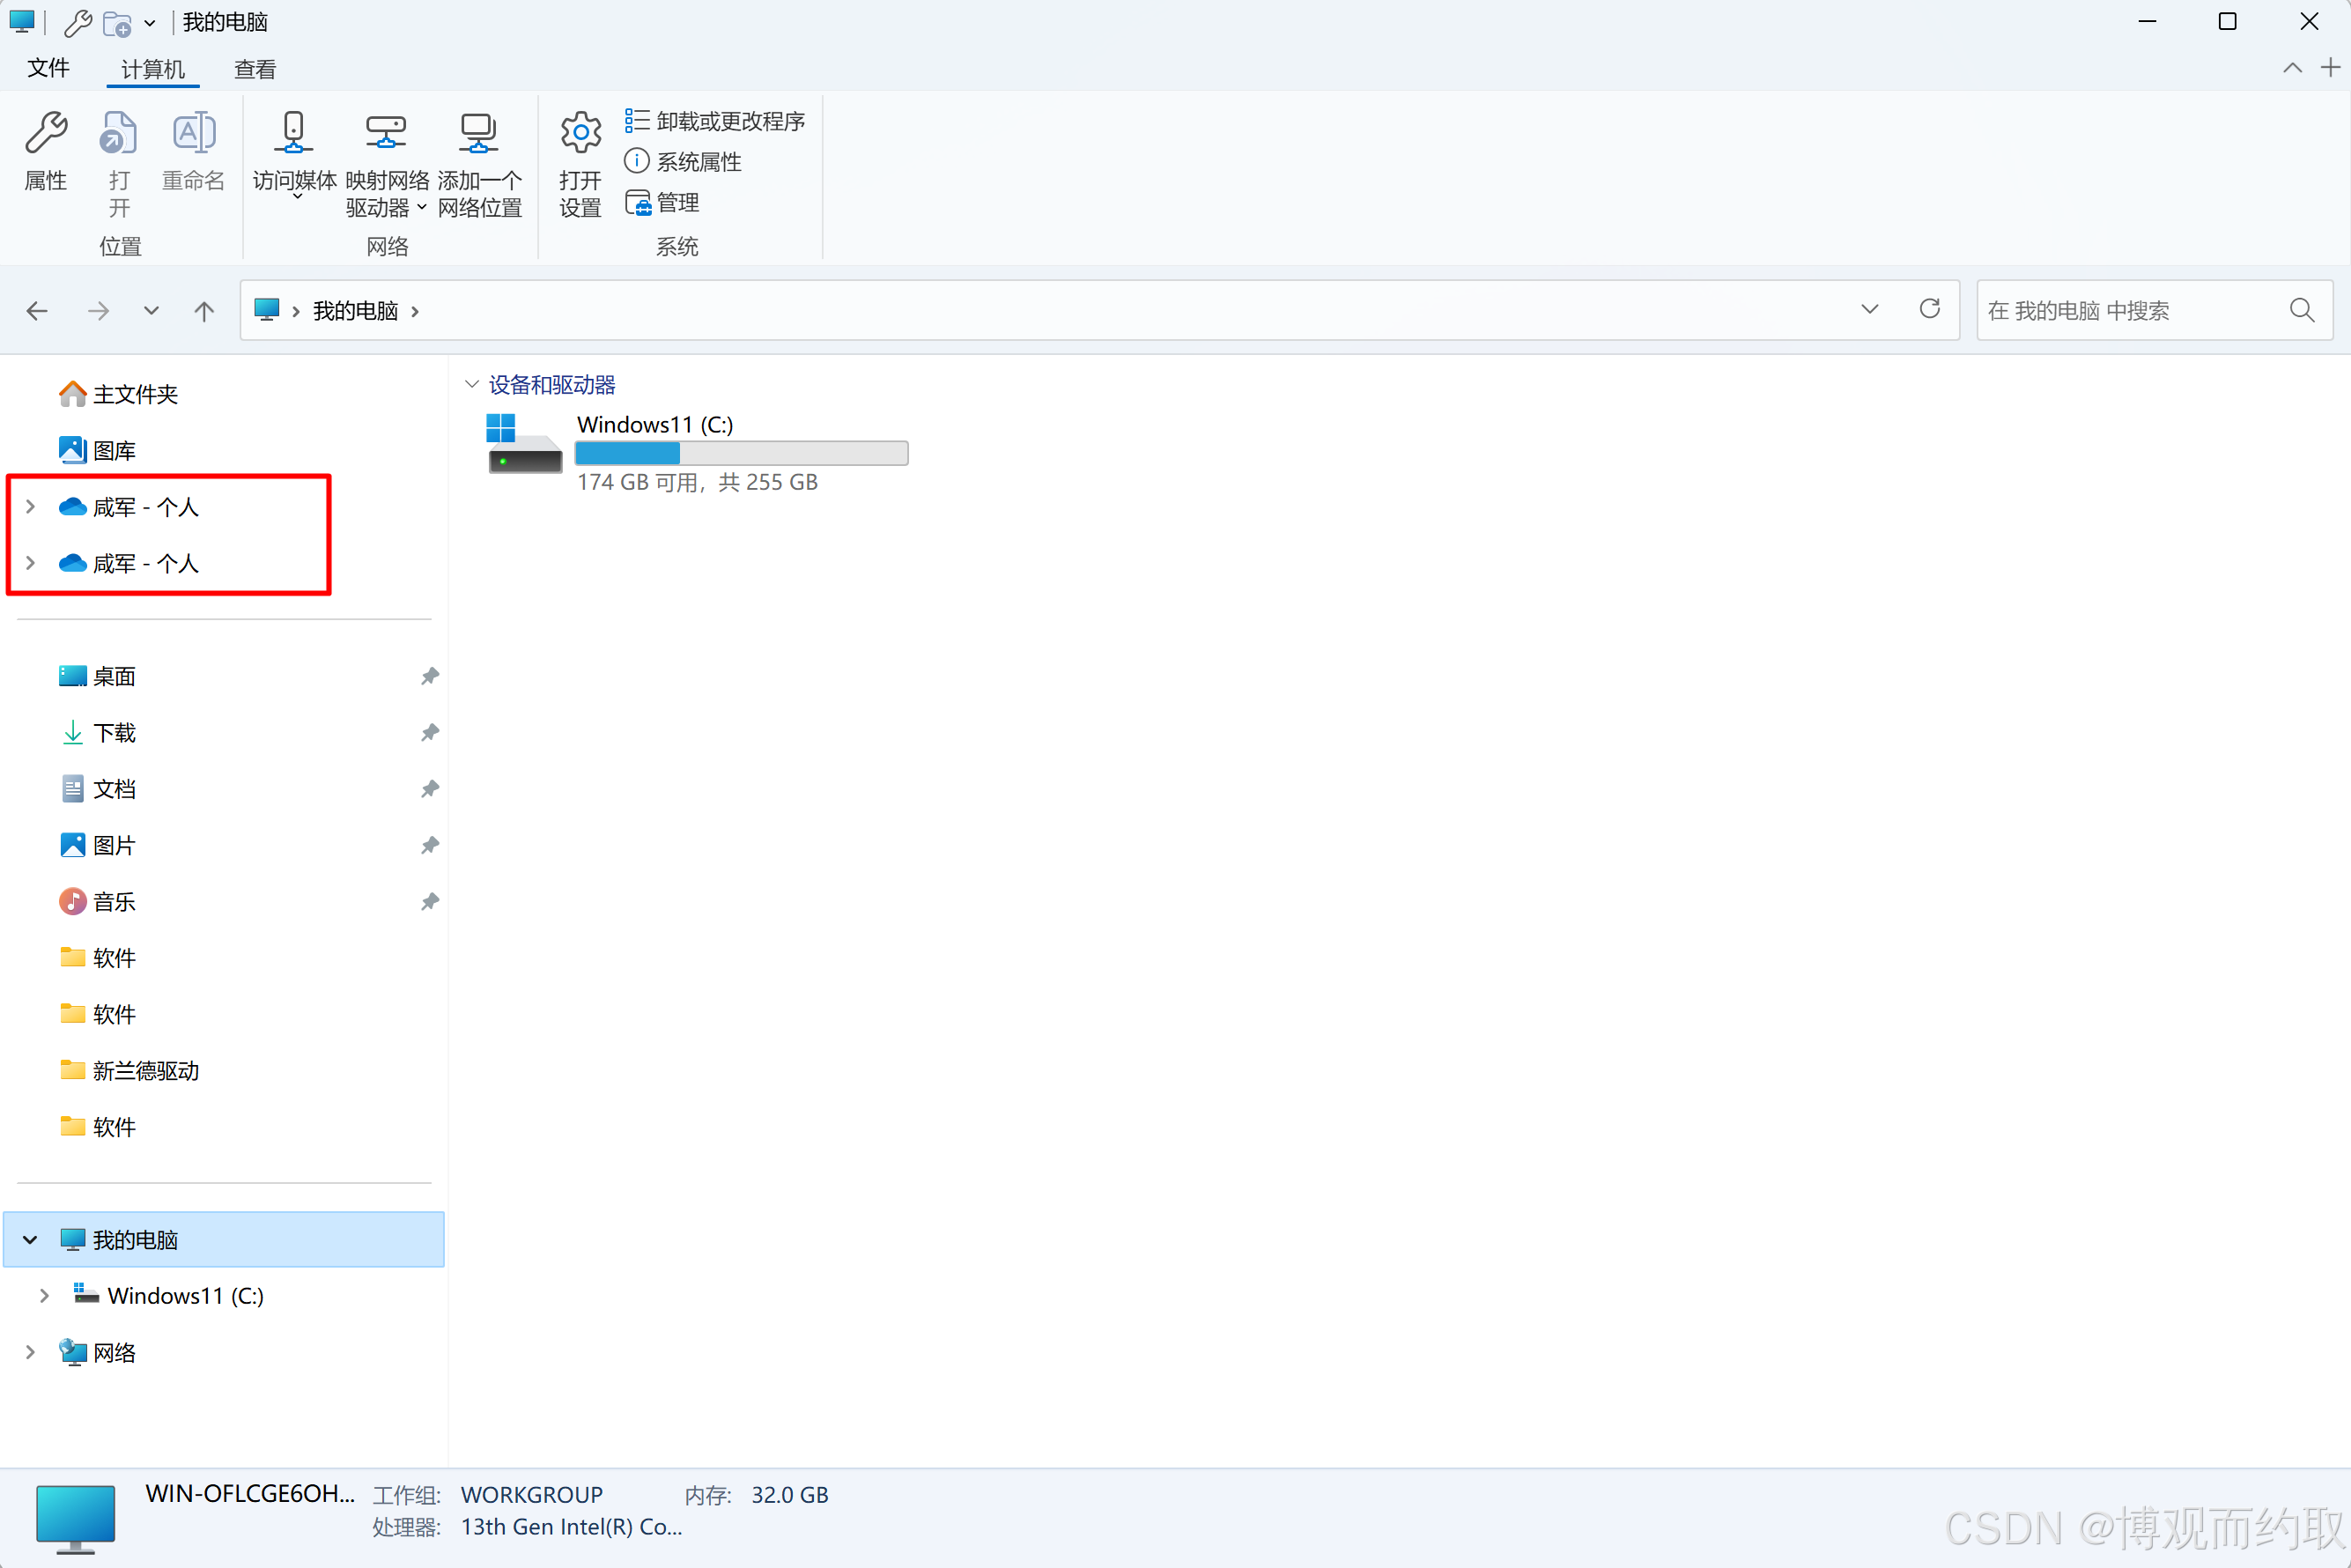The width and height of the screenshot is (2351, 1568).
Task: Click the refresh button in address bar
Action: point(1929,309)
